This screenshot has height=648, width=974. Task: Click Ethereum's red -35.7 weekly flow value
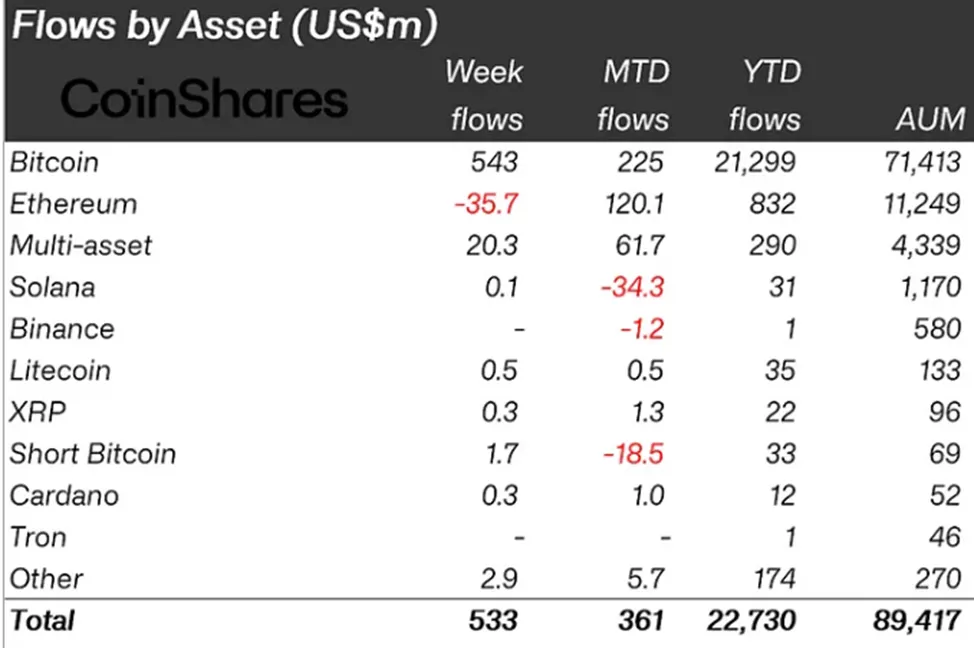coord(486,204)
